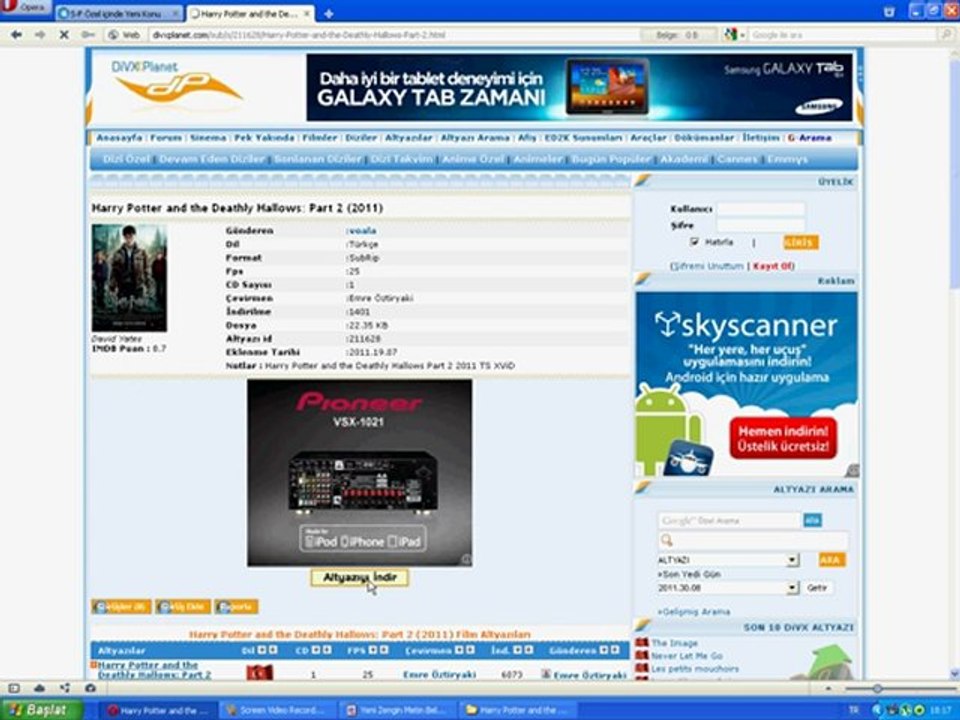960x720 pixels.
Task: Click the skyscanner Hemen indirin button
Action: point(783,438)
